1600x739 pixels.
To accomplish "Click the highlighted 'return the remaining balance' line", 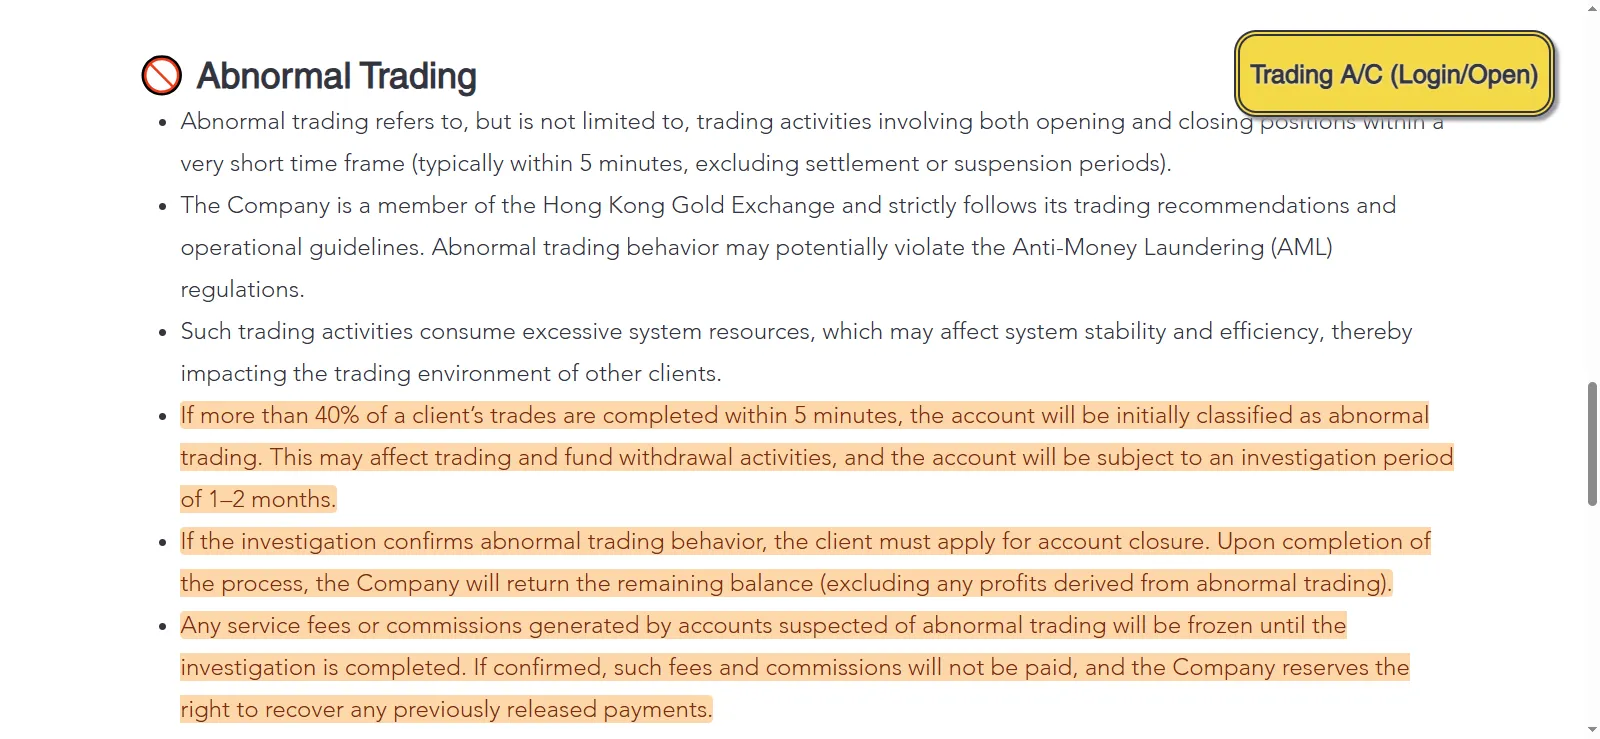I will [x=786, y=583].
